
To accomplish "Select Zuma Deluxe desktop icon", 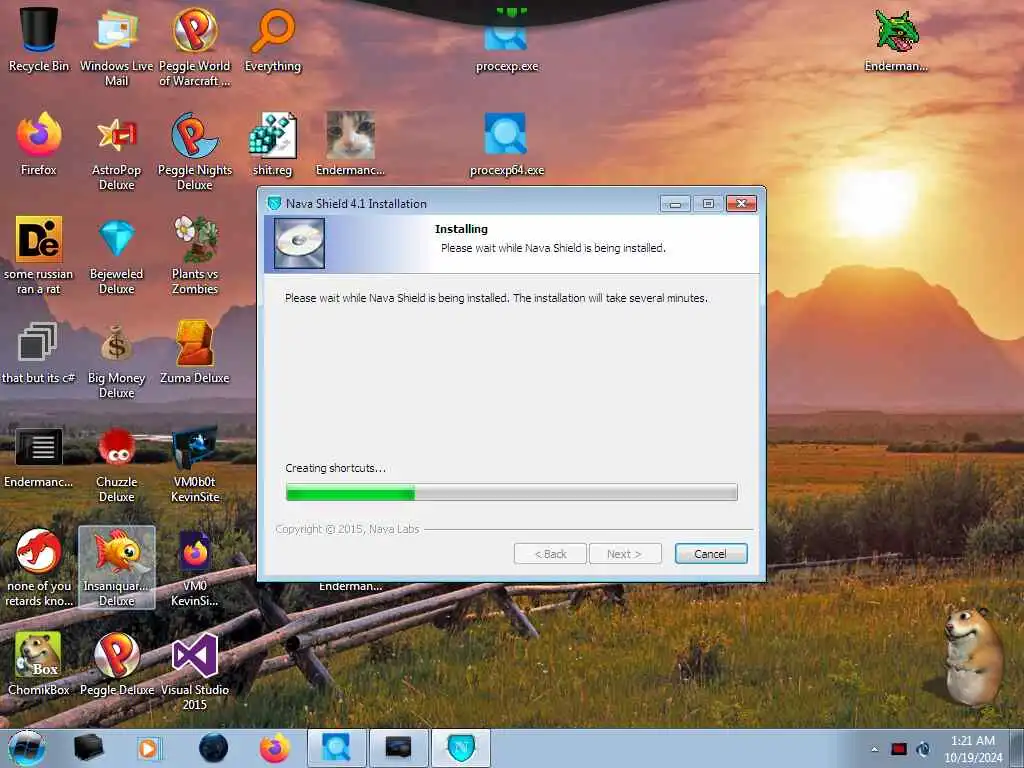I will tap(195, 351).
